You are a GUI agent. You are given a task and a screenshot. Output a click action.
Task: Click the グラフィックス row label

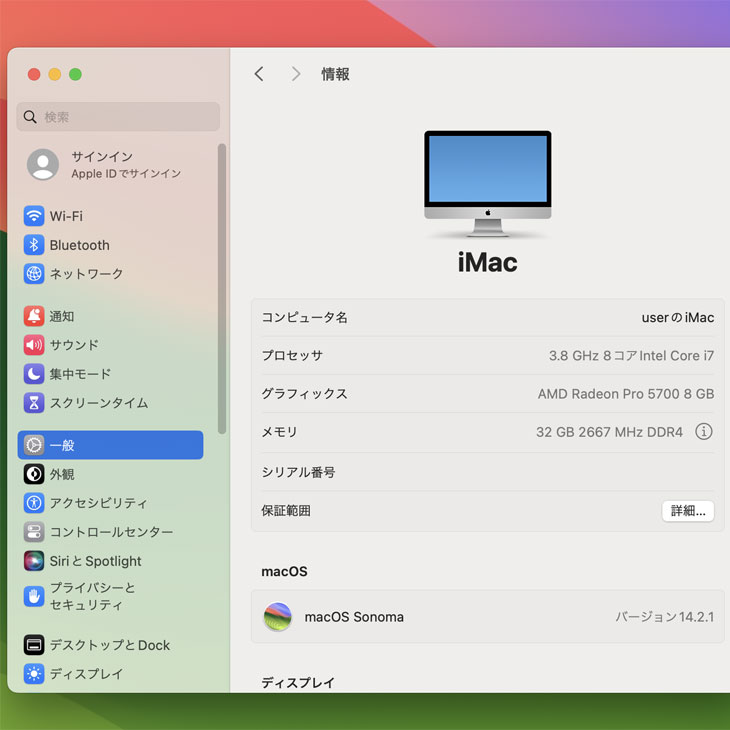pos(304,394)
